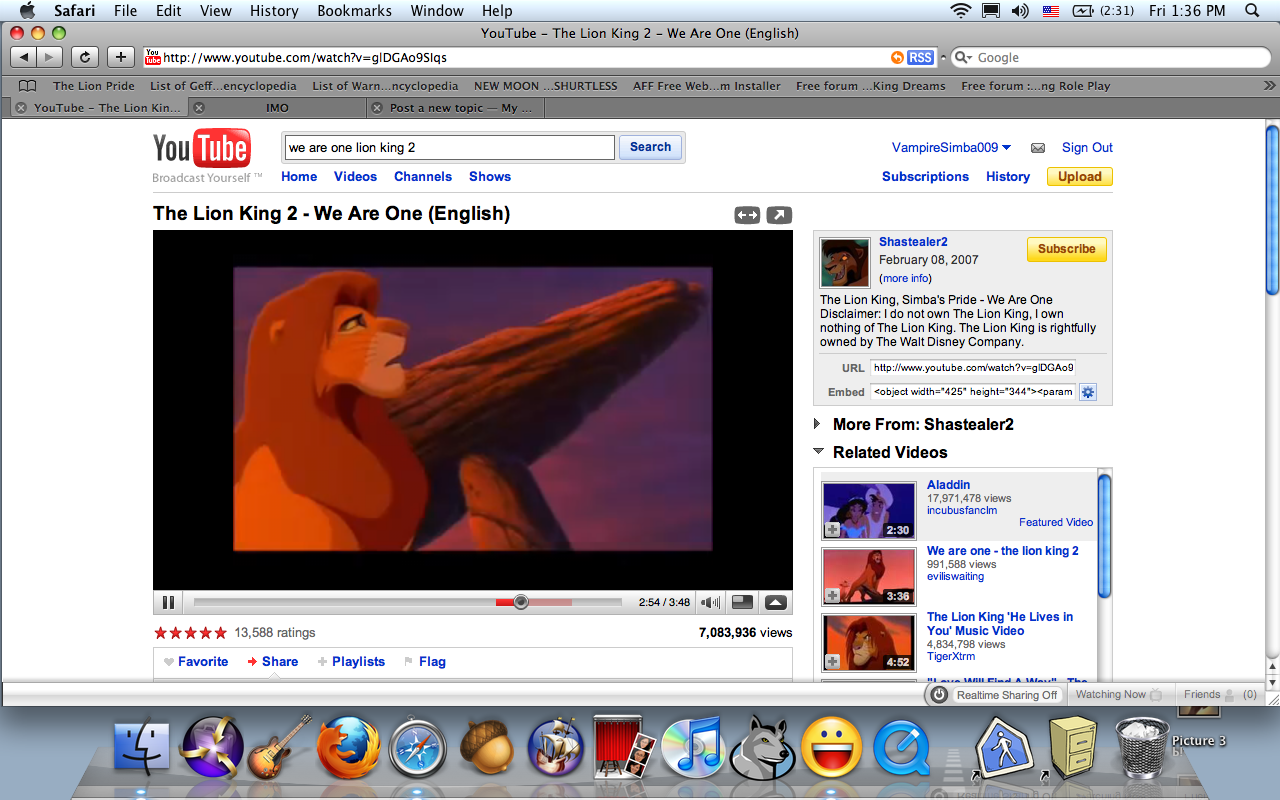Launch Firefox from the Dock
The width and height of the screenshot is (1280, 800).
(346, 749)
